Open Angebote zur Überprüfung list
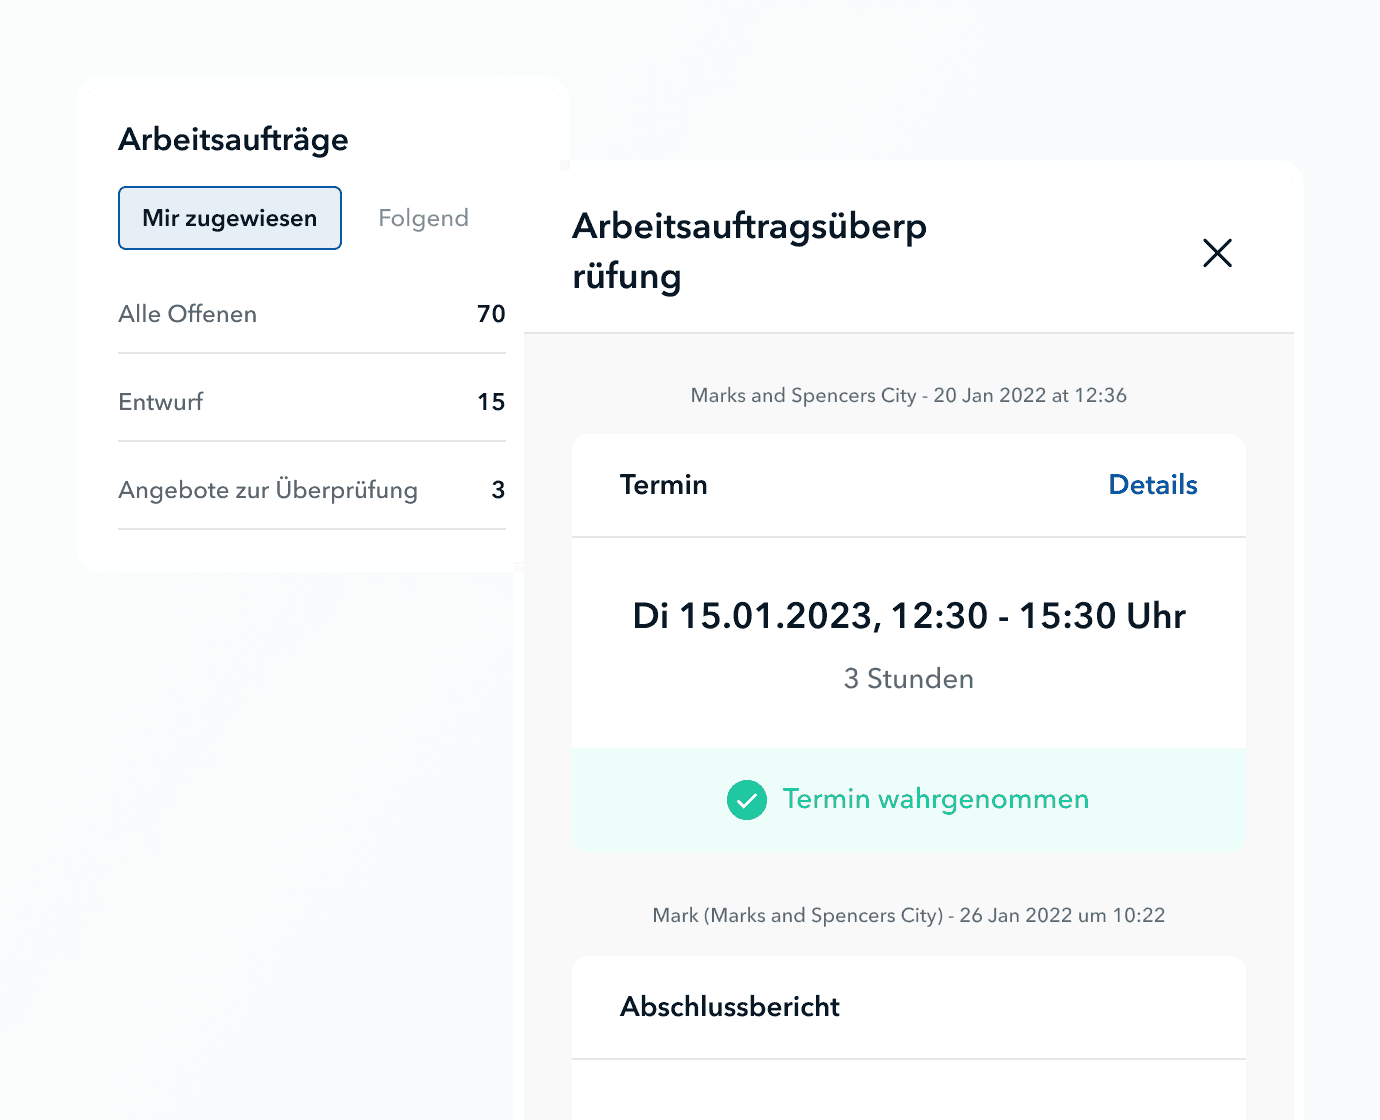The height and width of the screenshot is (1120, 1380). coord(268,490)
